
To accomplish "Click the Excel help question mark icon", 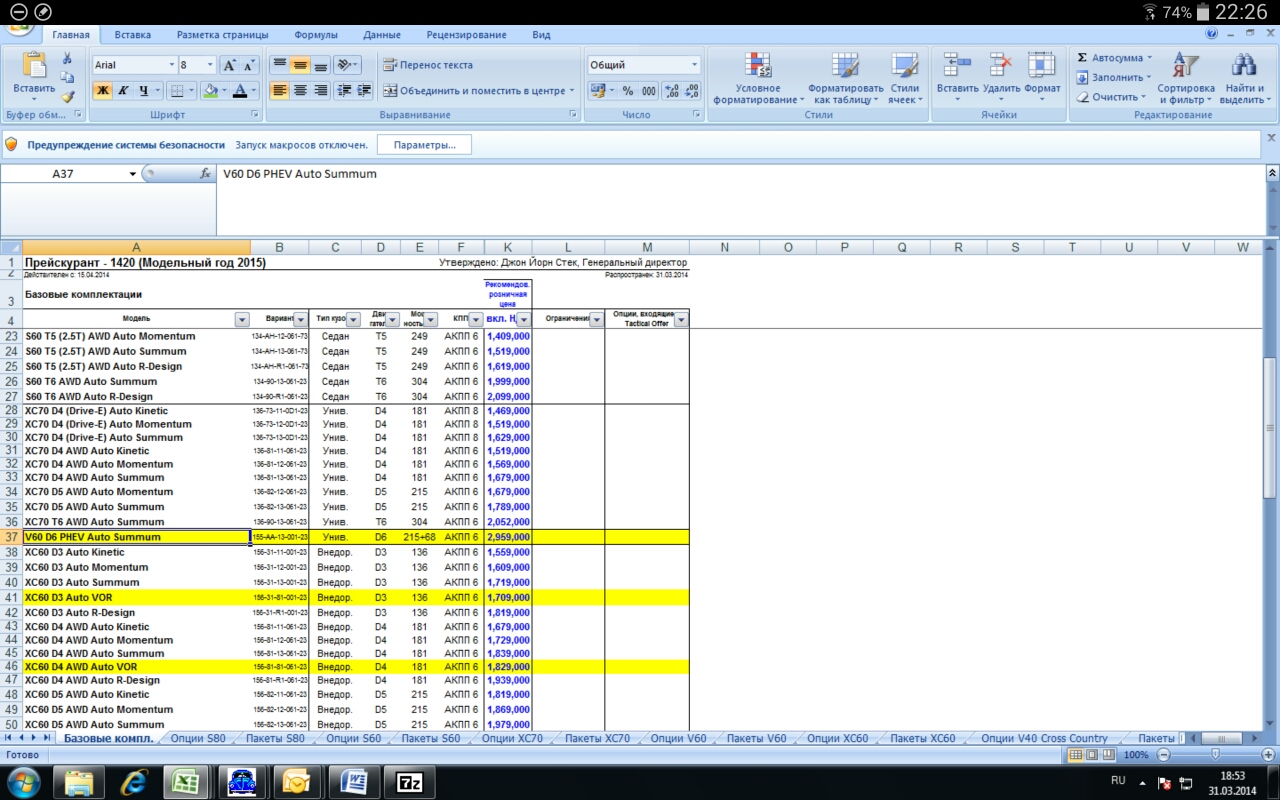I will [x=1212, y=34].
